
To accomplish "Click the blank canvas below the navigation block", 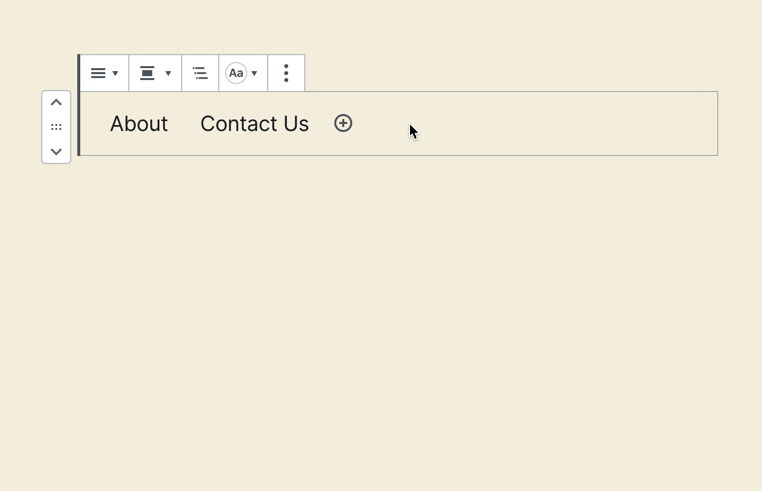I will [x=380, y=320].
